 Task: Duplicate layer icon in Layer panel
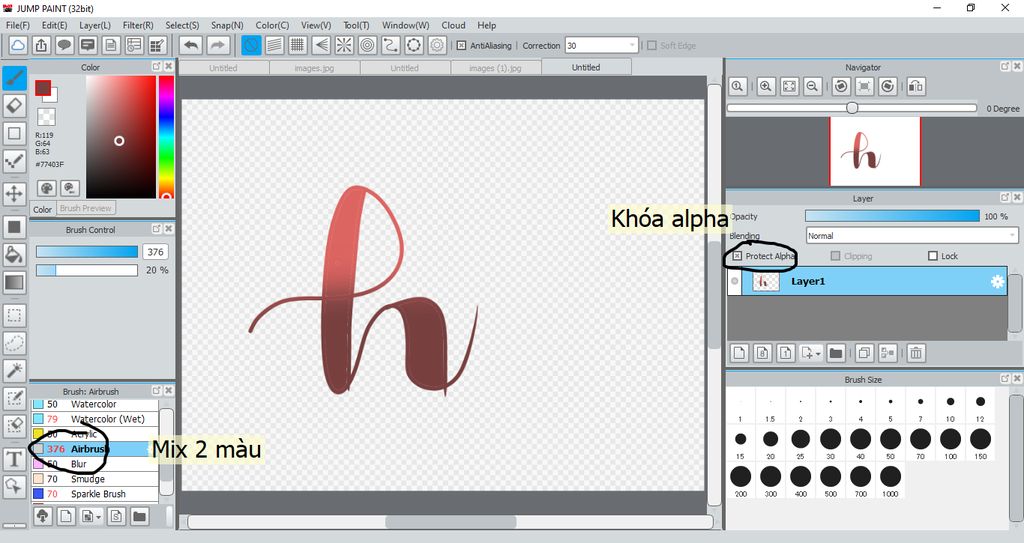(x=864, y=353)
